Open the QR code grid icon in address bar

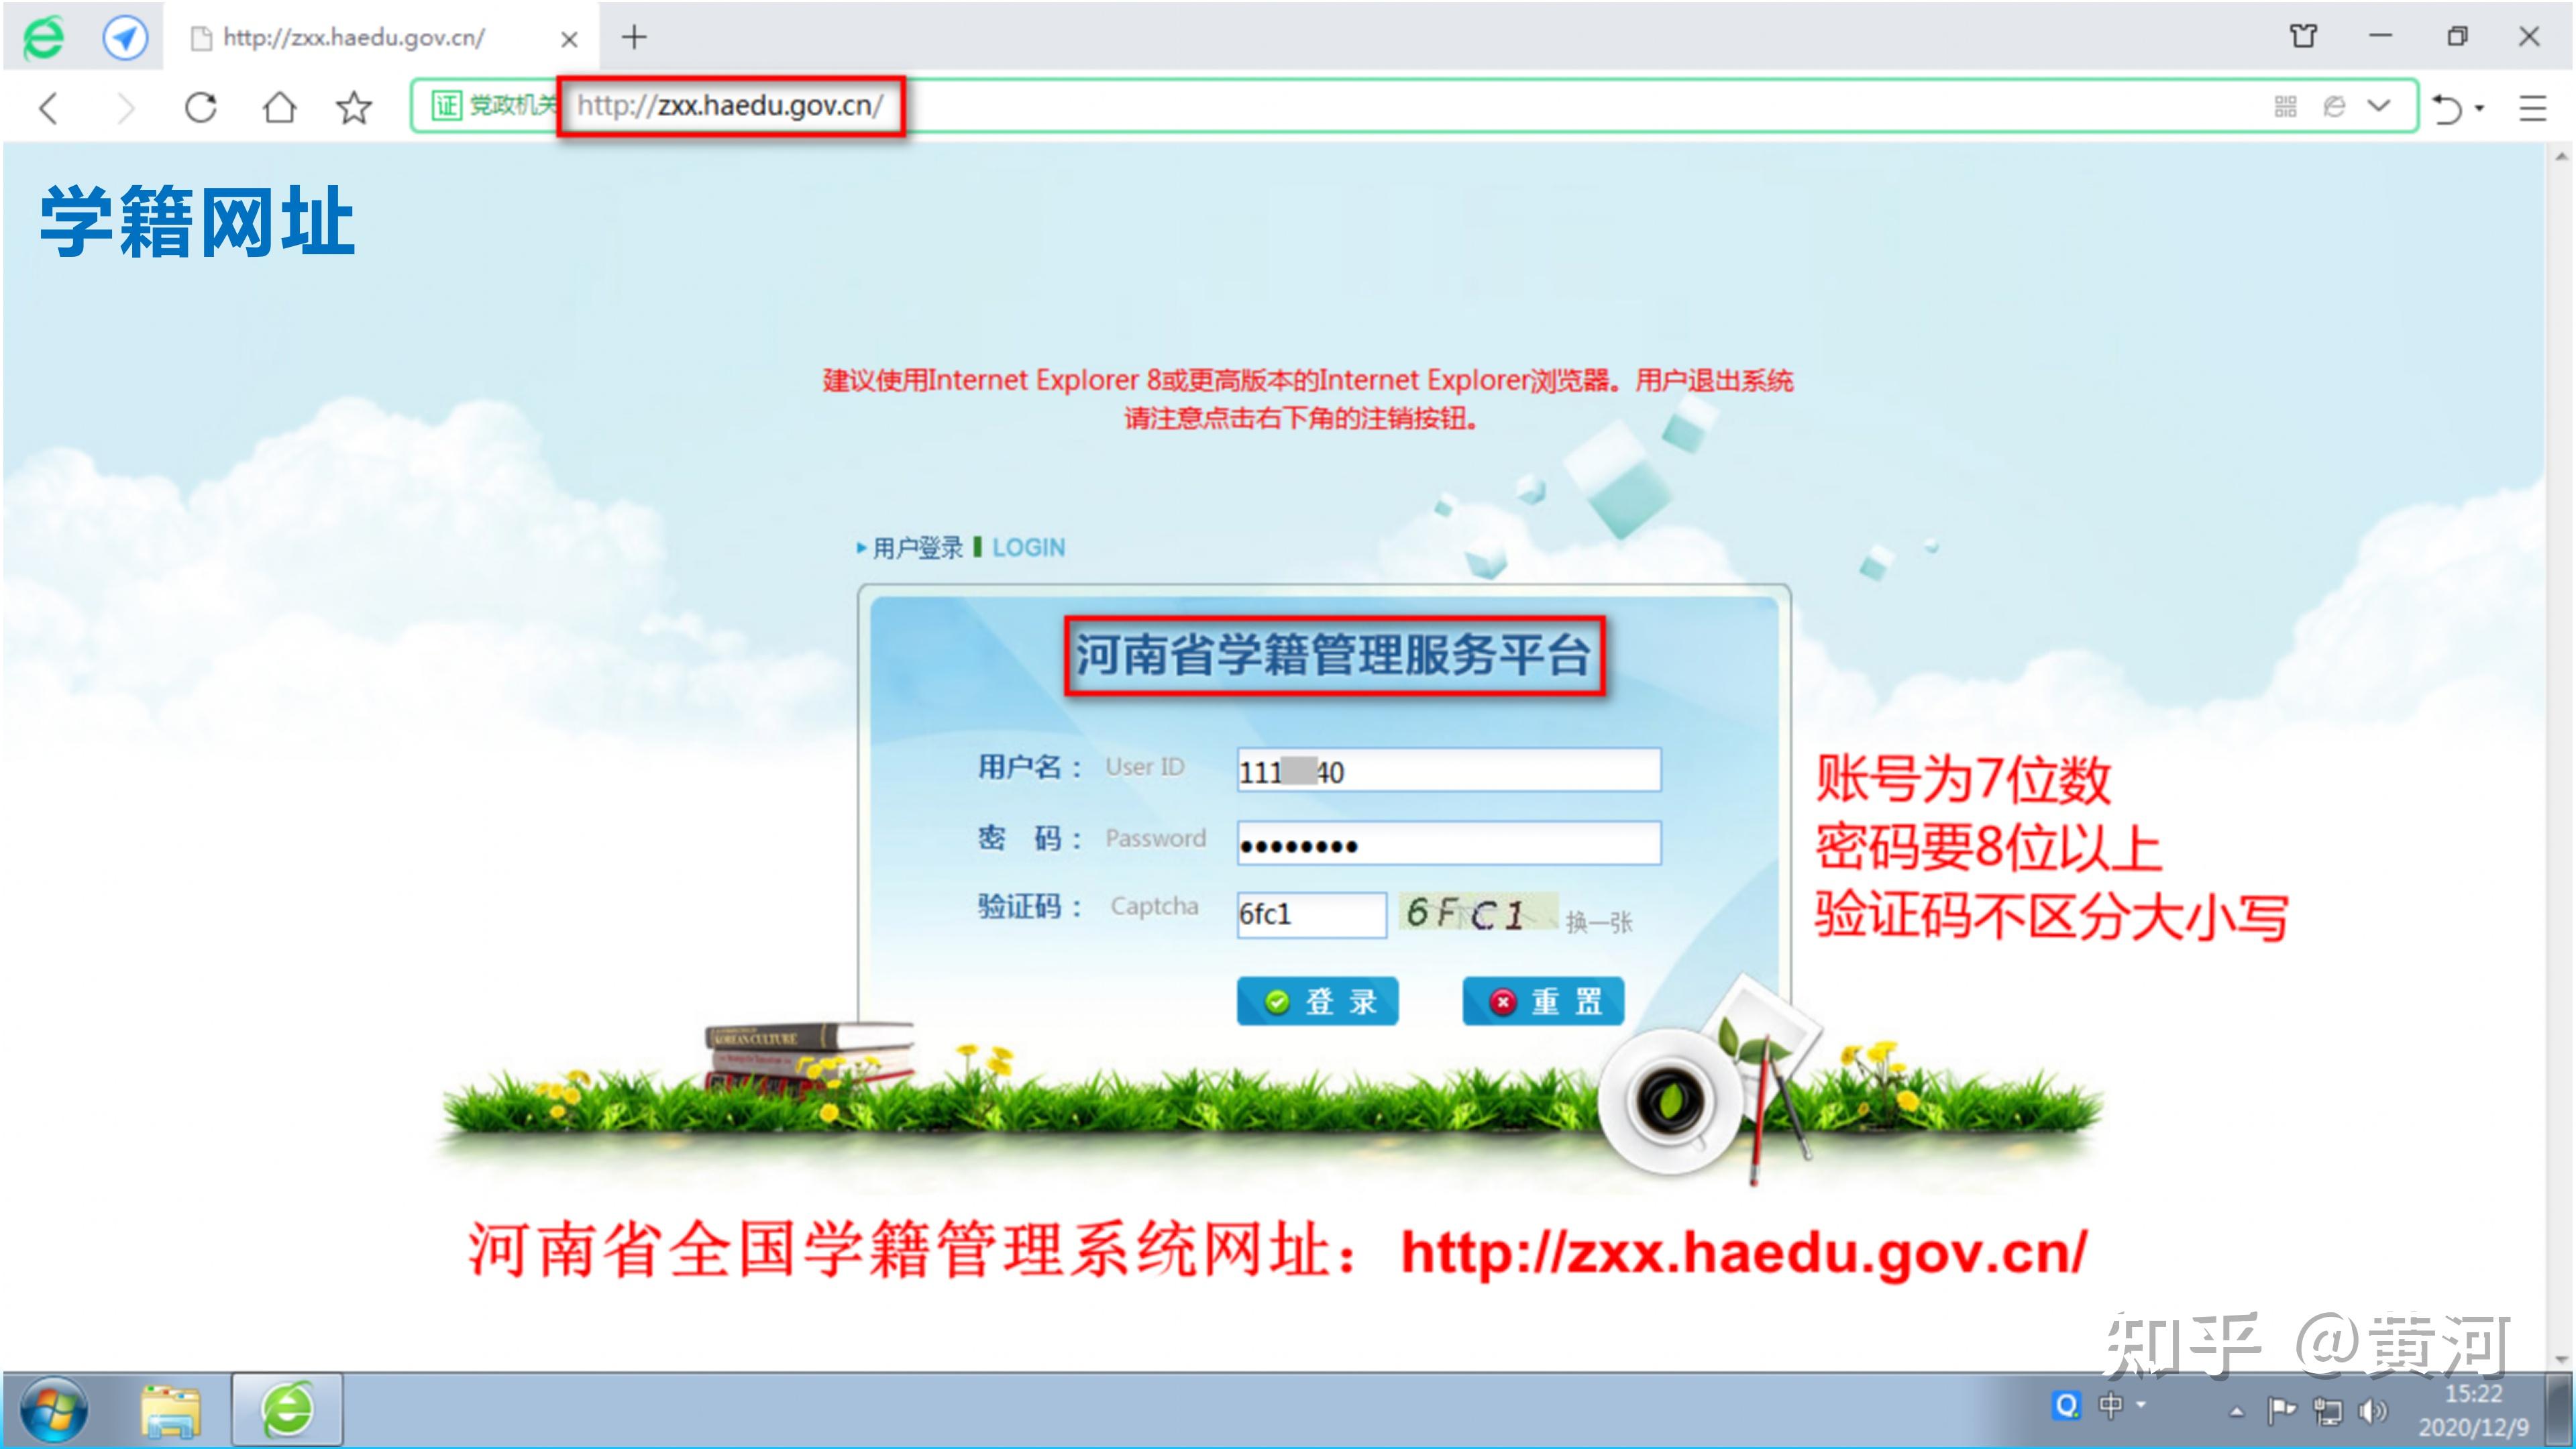click(2285, 106)
